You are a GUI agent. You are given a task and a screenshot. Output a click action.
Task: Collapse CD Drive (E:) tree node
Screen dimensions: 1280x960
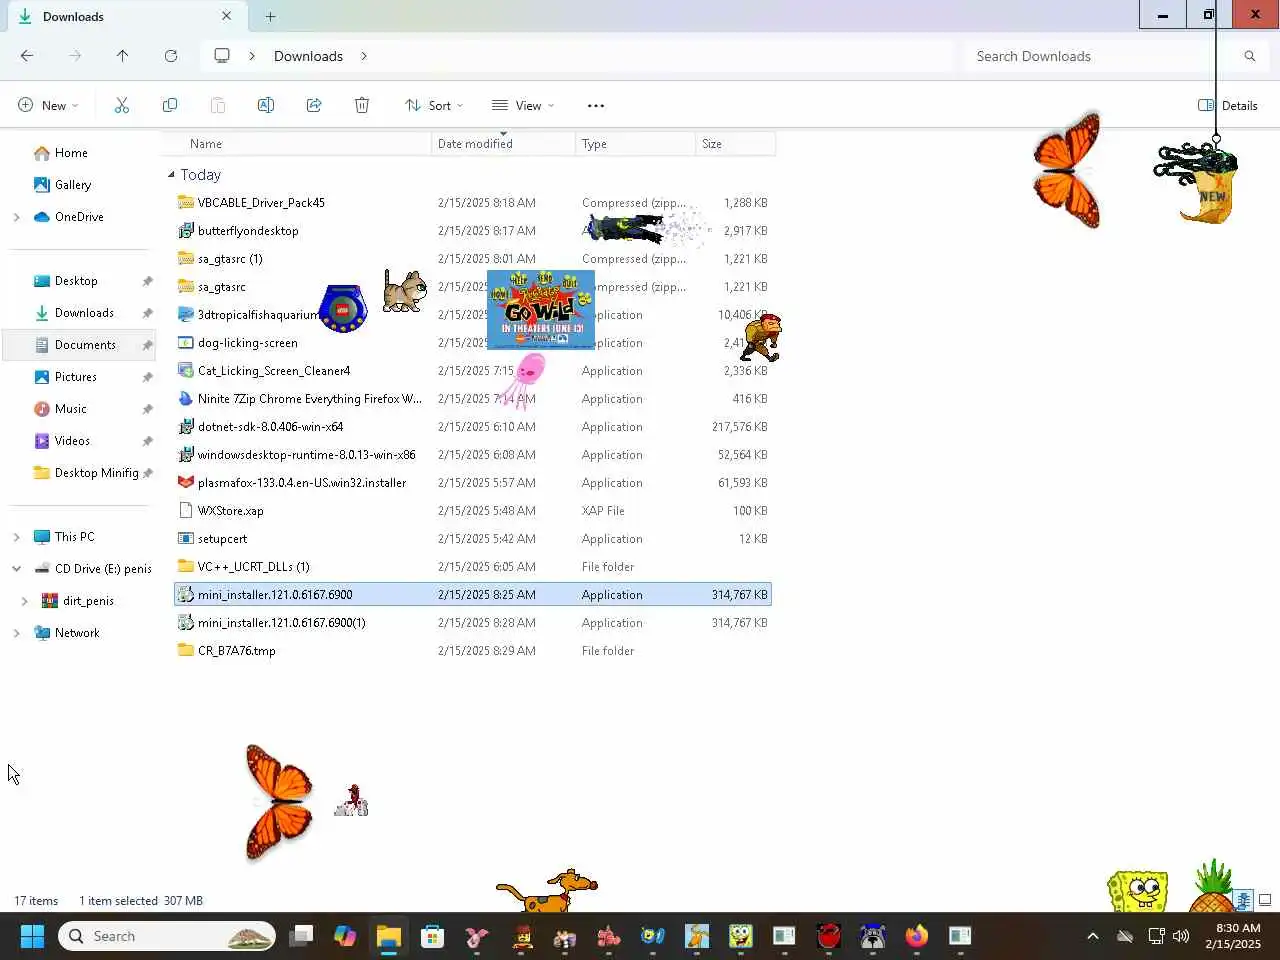(17, 569)
